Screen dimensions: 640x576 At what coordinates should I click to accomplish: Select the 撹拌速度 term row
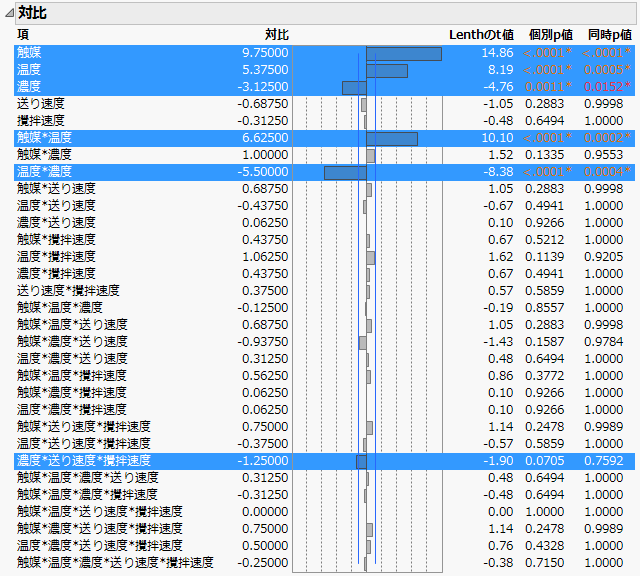41,121
